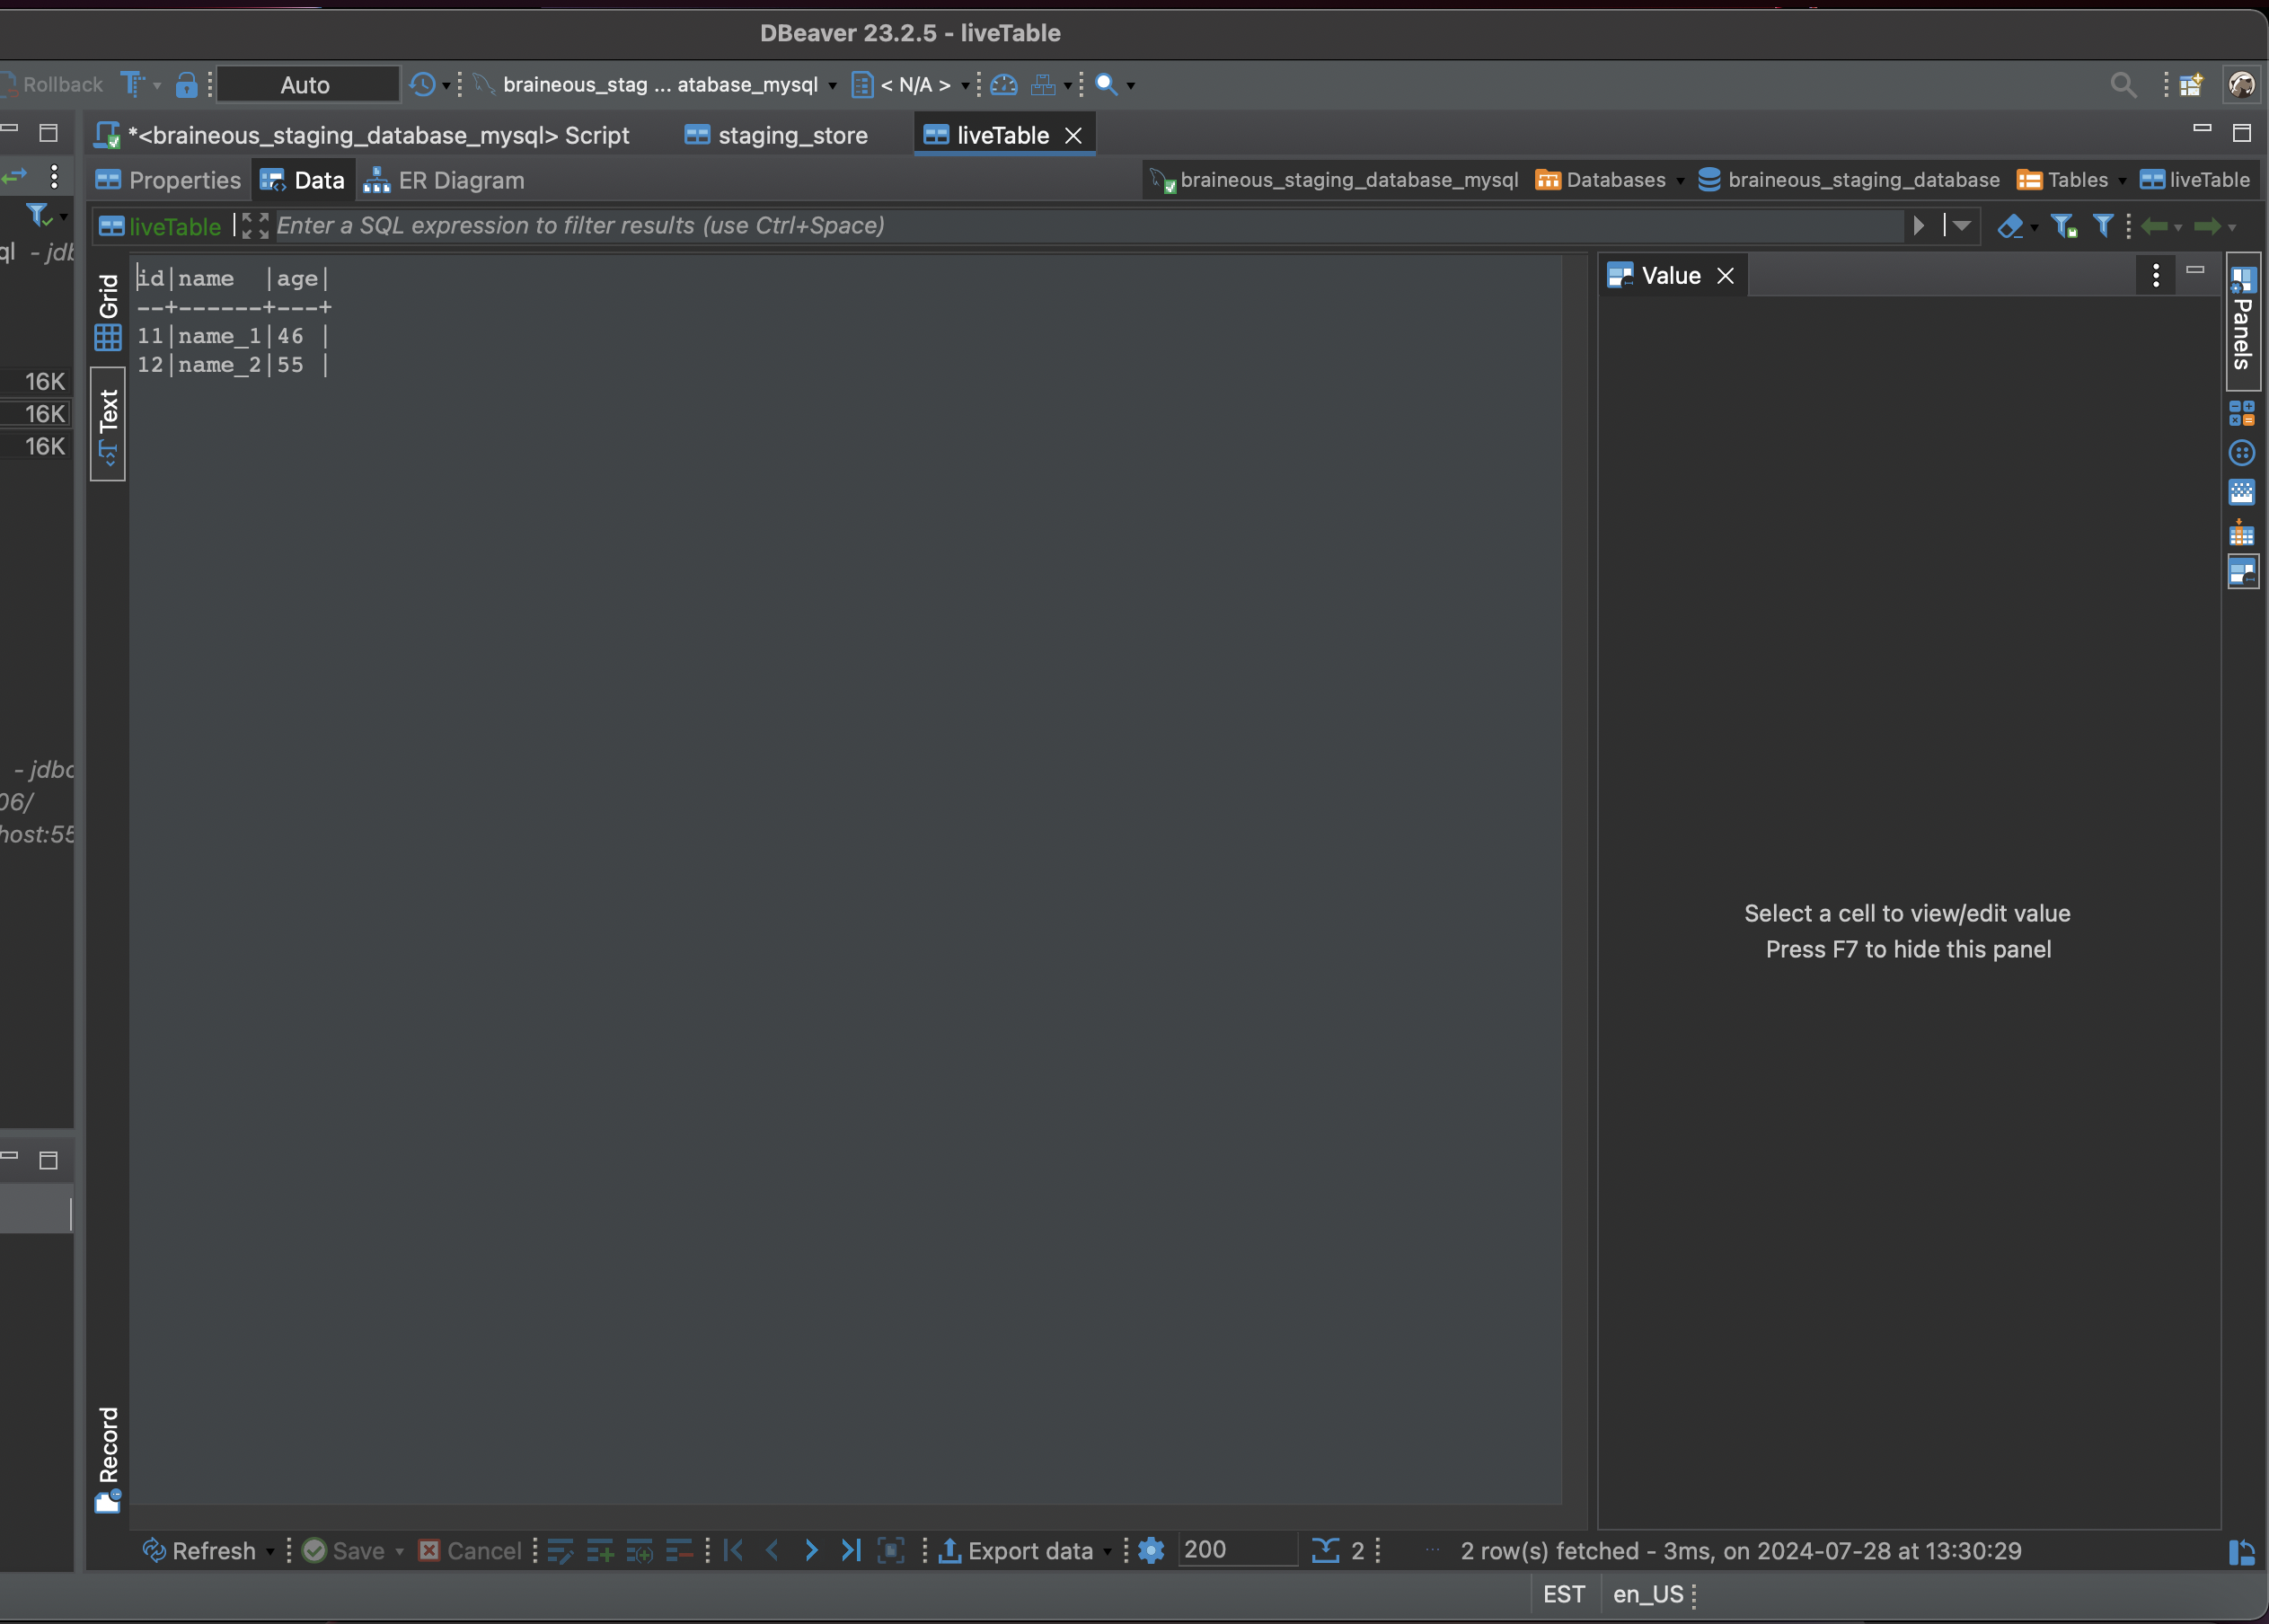Screen dimensions: 2269x1624
Task: Open the Properties tab
Action: (168, 180)
